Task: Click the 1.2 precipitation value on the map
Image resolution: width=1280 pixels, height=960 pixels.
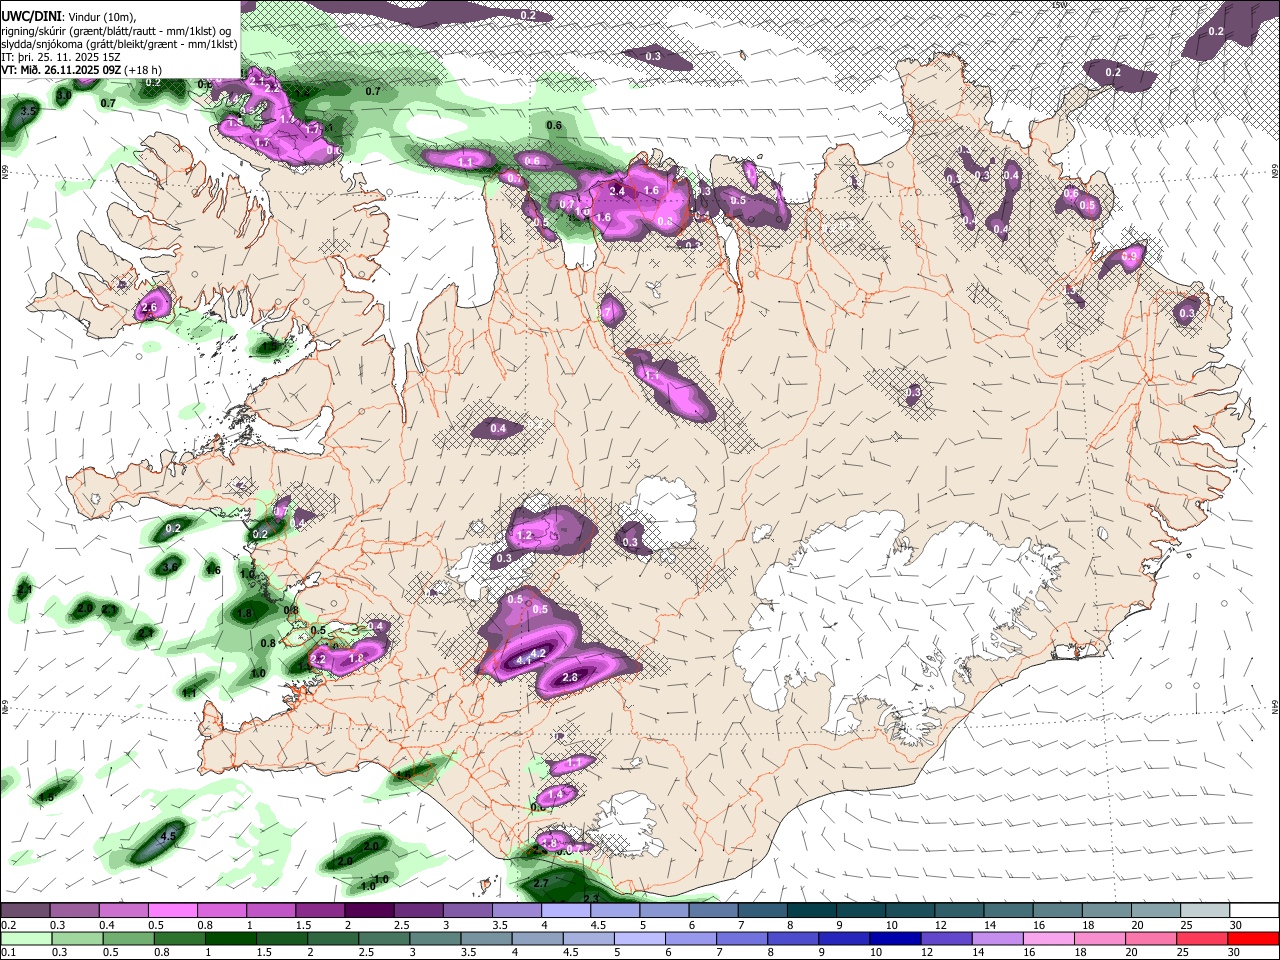Action: click(x=525, y=535)
